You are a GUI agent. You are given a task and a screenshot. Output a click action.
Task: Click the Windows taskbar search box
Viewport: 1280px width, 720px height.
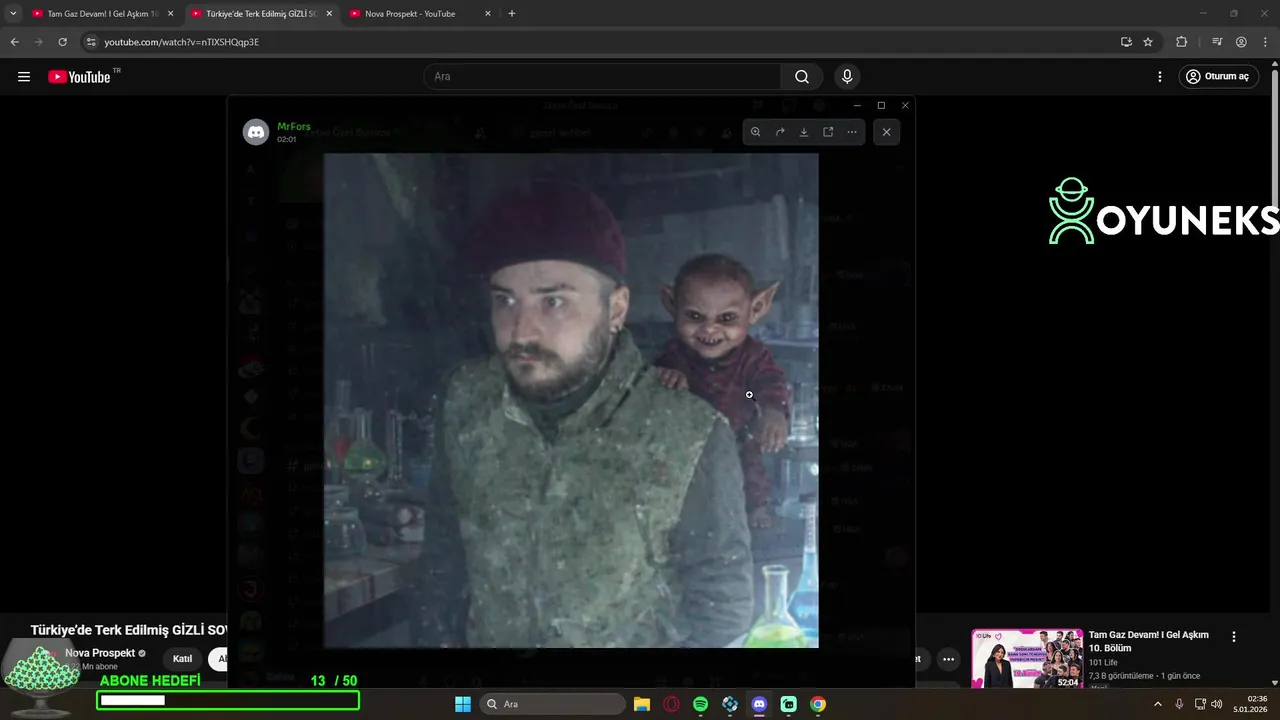[x=553, y=704]
